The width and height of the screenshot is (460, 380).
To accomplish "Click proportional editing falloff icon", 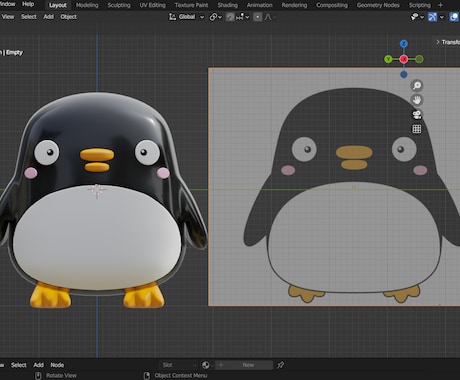I will pyautogui.click(x=268, y=17).
